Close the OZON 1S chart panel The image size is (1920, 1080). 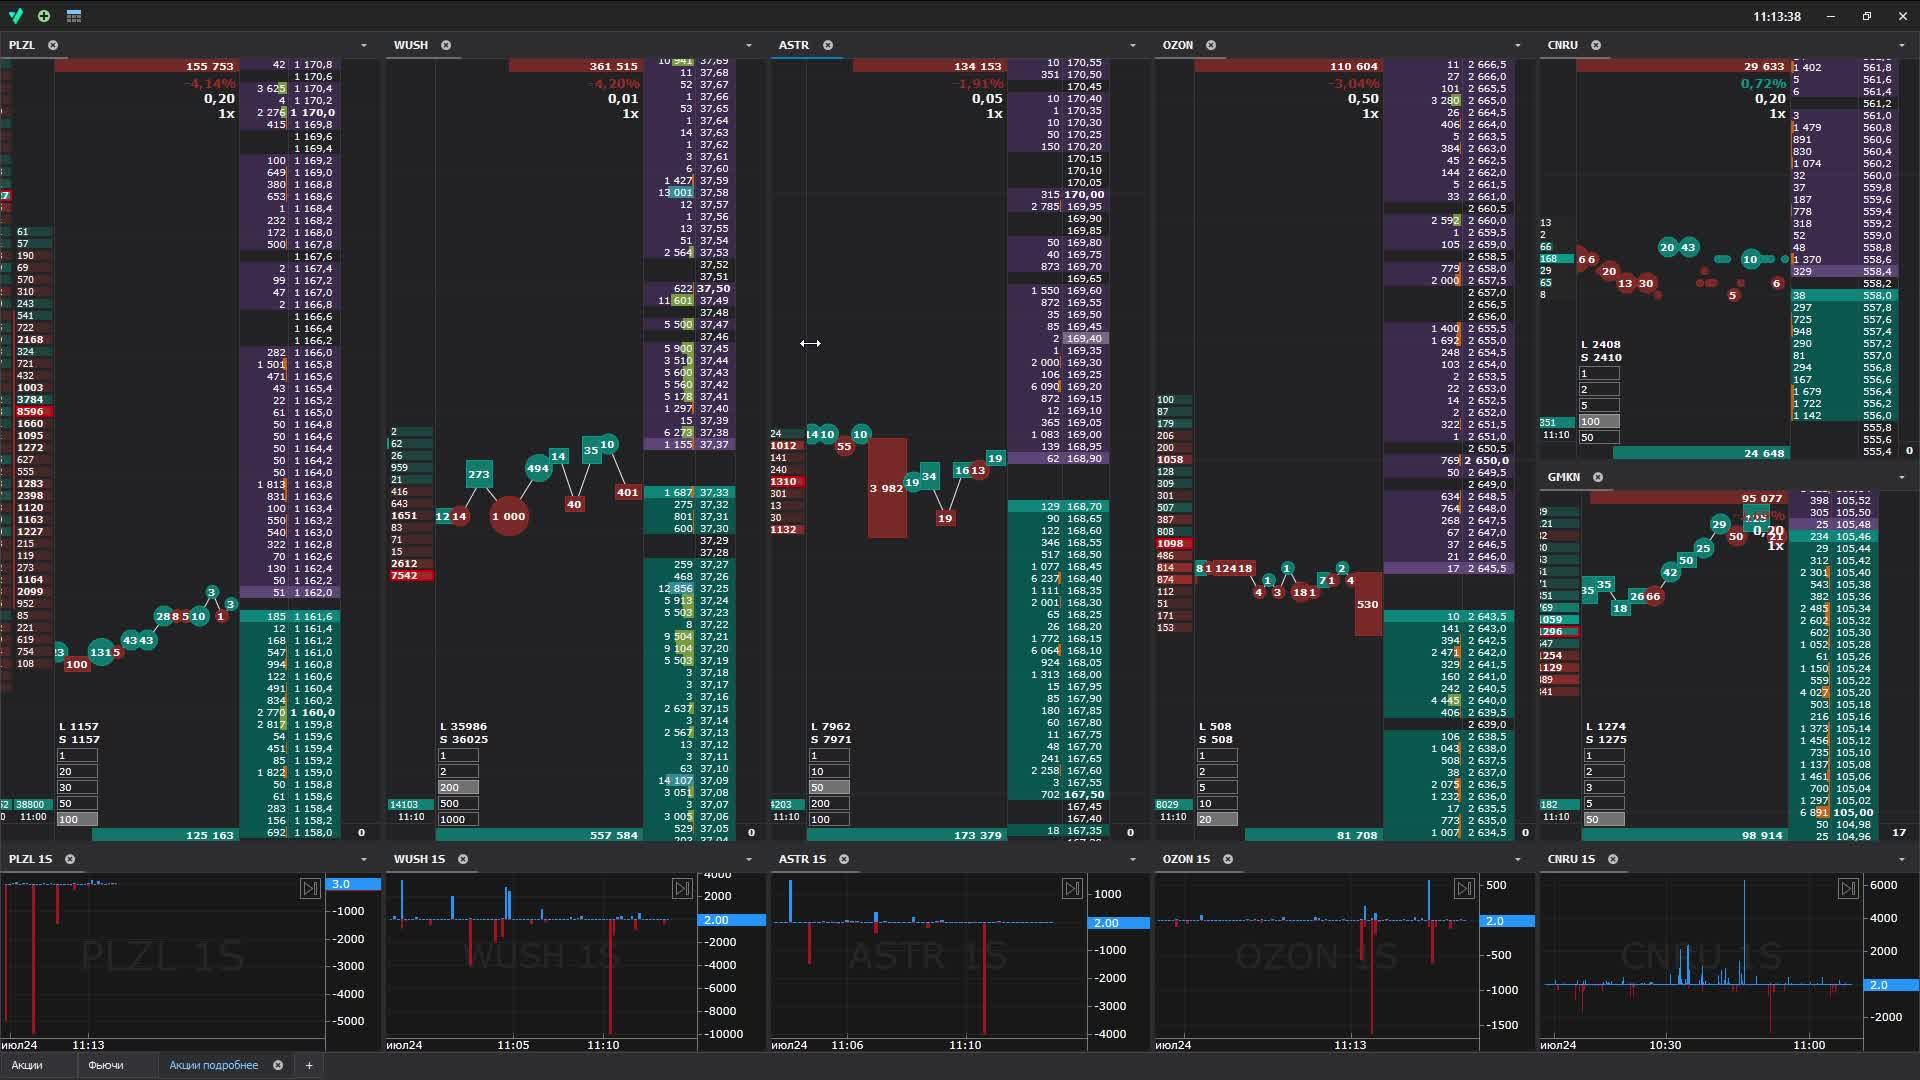pyautogui.click(x=1228, y=859)
